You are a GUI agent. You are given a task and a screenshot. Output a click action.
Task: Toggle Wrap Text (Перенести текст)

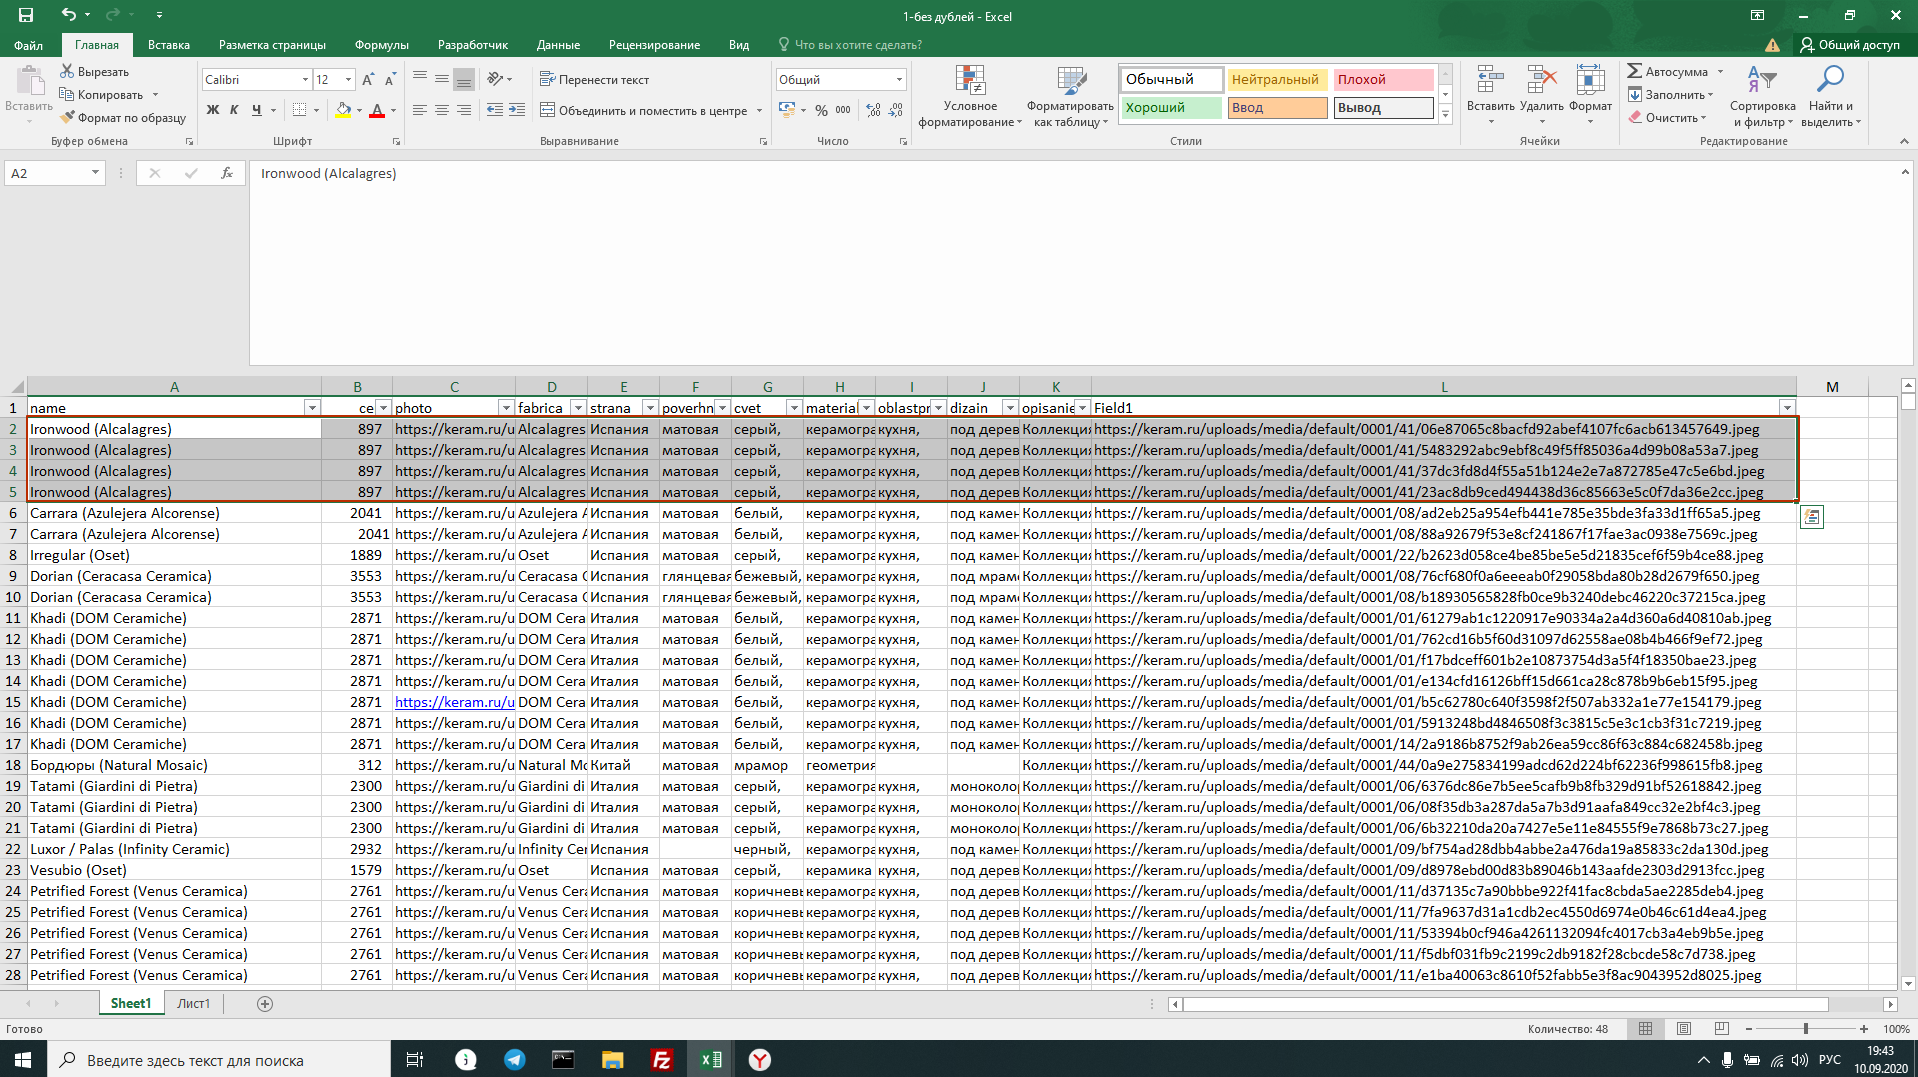pos(595,79)
